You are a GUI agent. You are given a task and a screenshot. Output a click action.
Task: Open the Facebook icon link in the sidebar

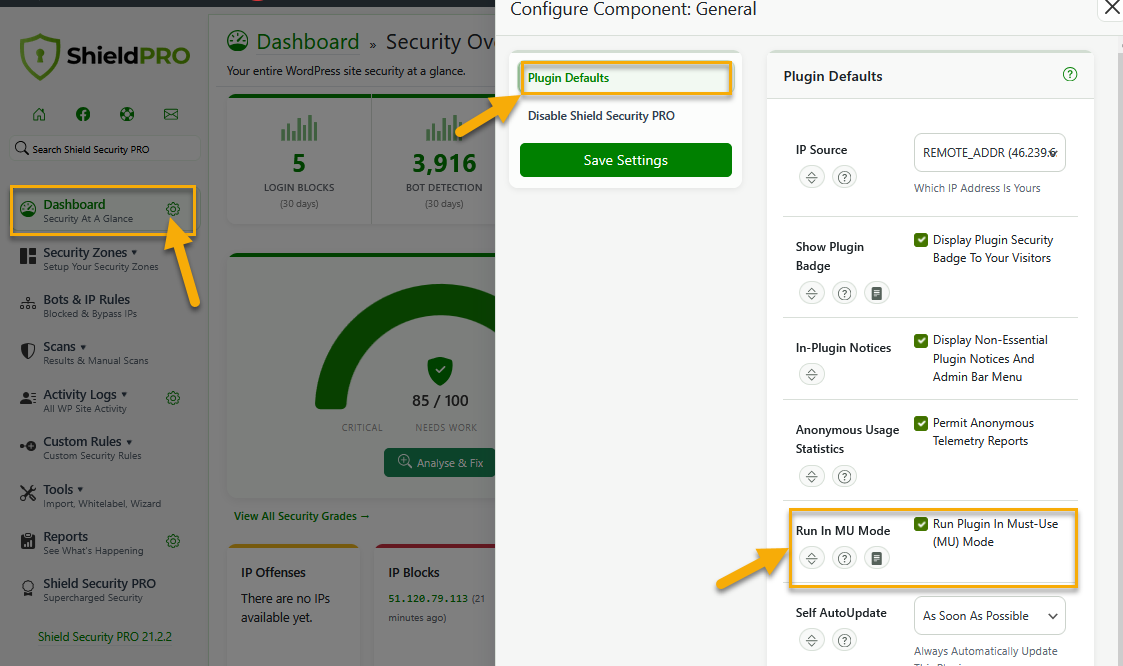click(x=83, y=114)
